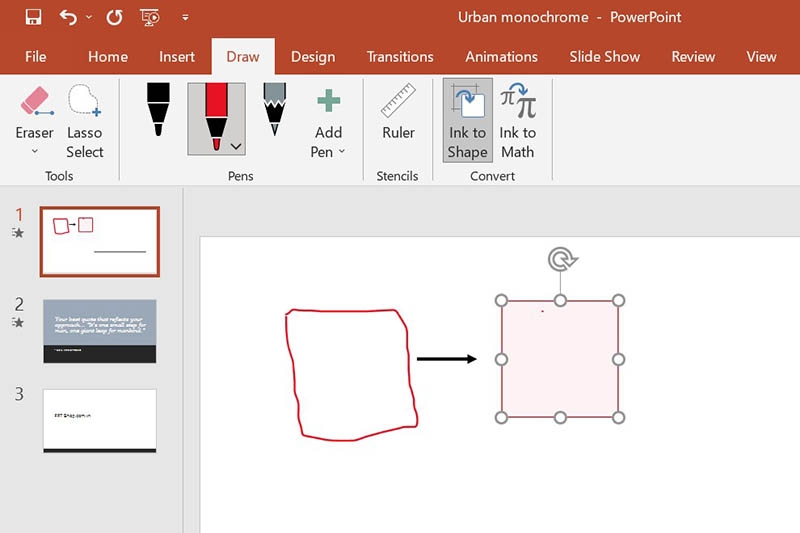
Task: Open the Animations tab
Action: [x=502, y=57]
